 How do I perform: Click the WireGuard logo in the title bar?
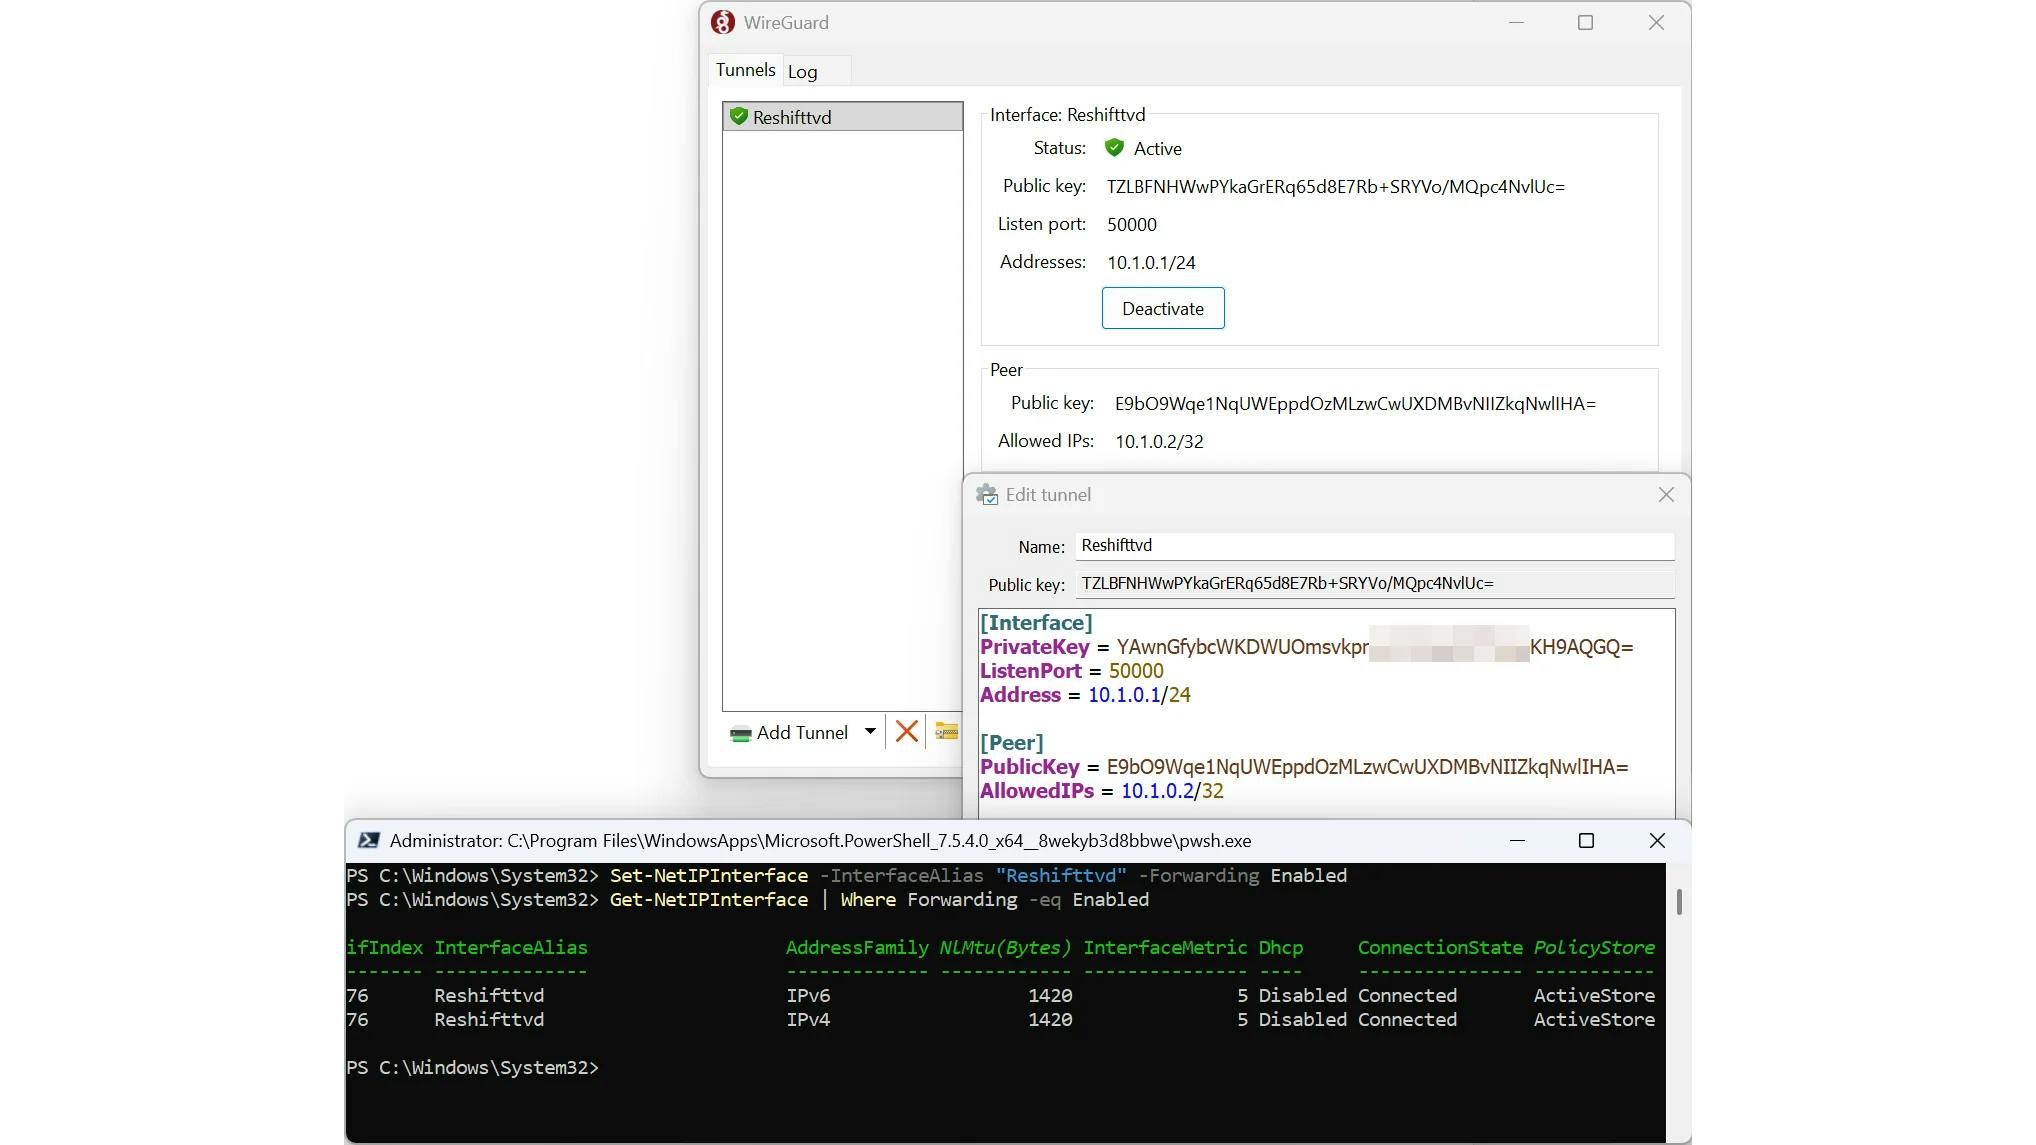click(723, 22)
